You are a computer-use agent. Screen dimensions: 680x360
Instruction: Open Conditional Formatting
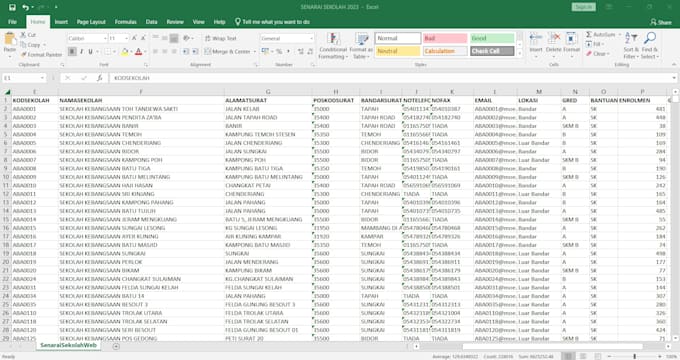pos(333,46)
